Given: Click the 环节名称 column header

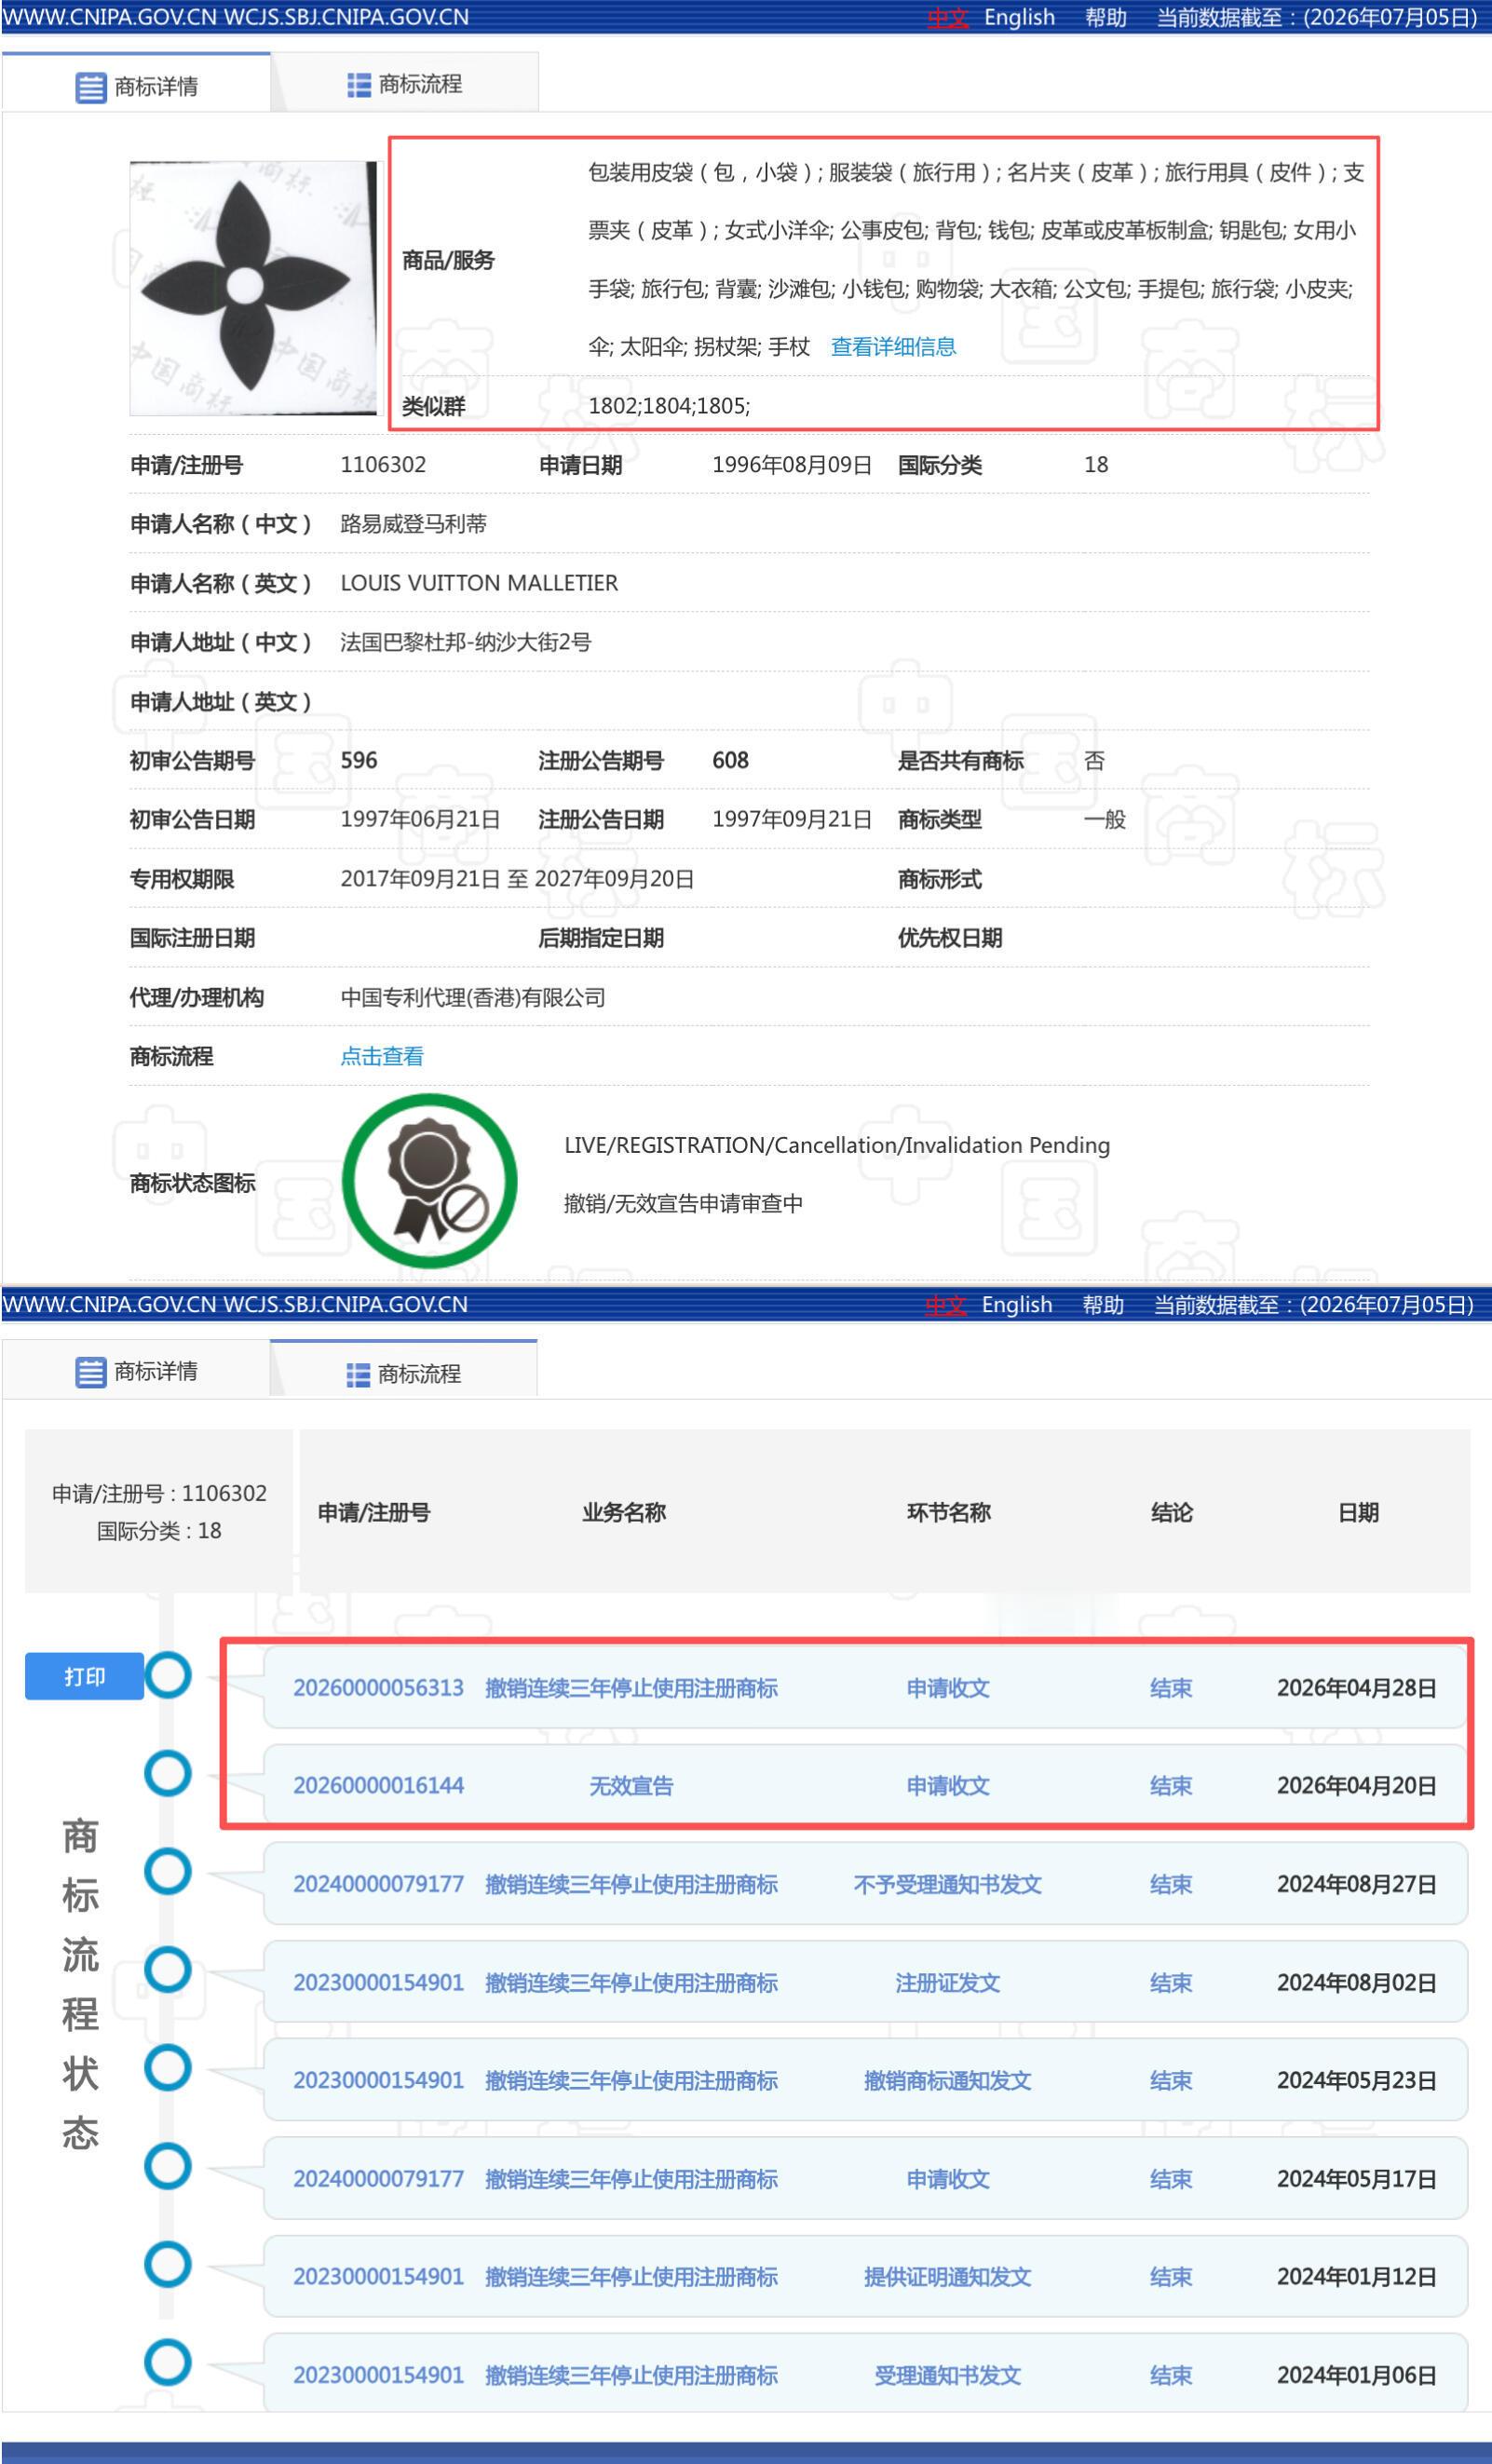Looking at the screenshot, I should point(948,1512).
